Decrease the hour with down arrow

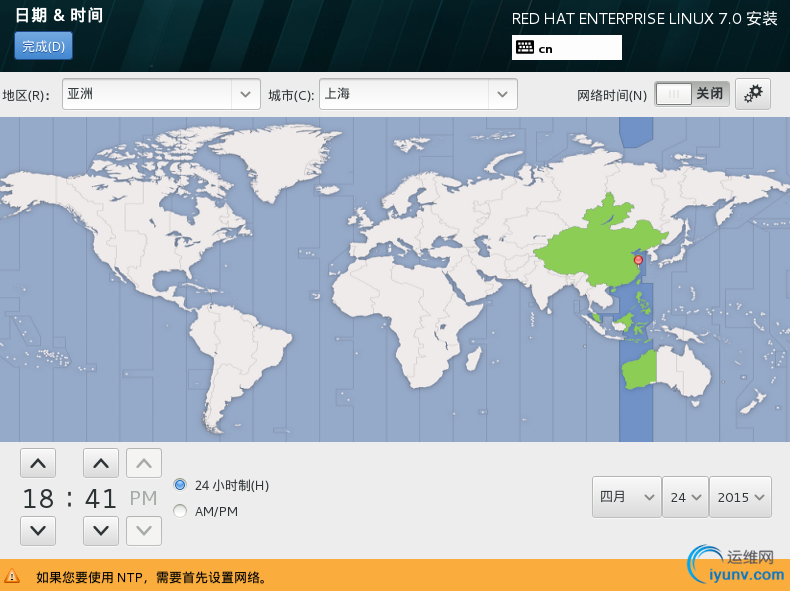[x=38, y=531]
